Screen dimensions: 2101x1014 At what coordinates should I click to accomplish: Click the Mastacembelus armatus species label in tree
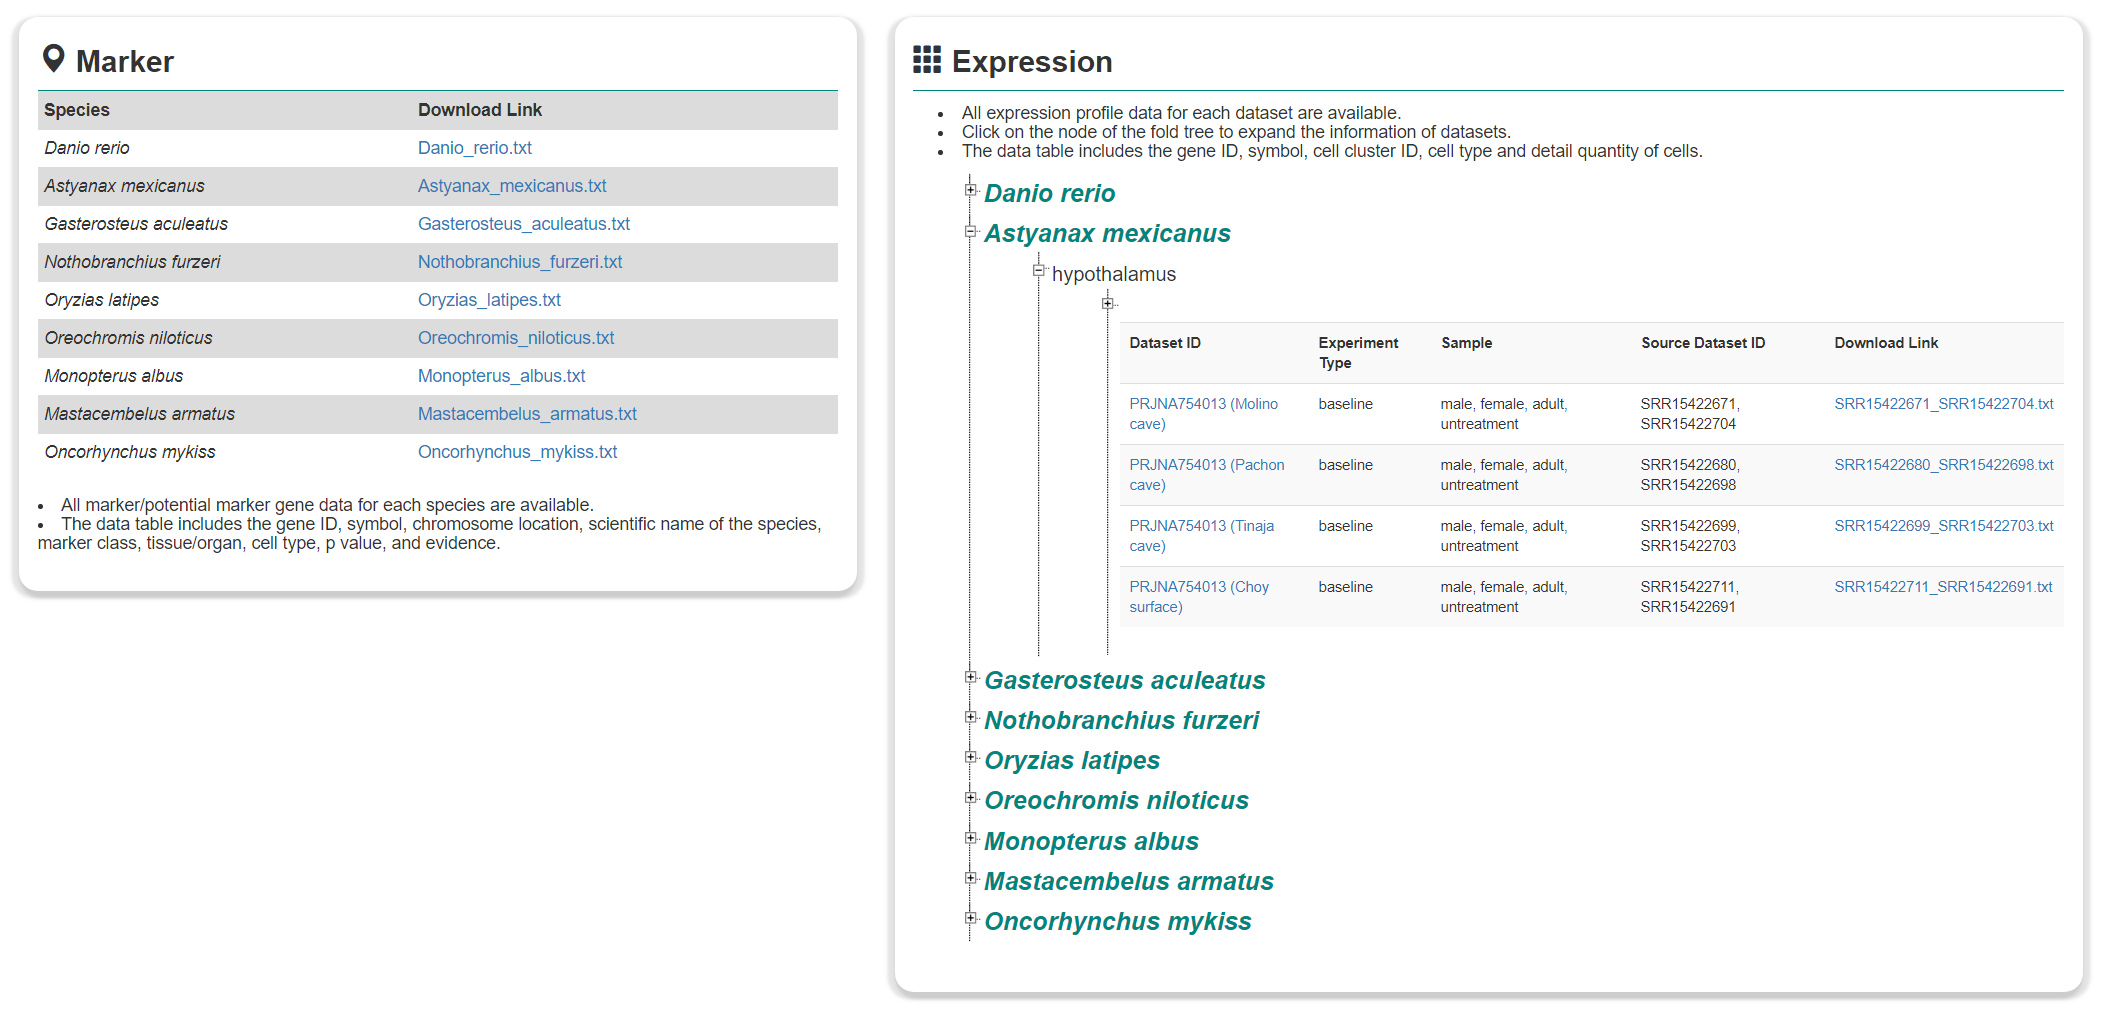coord(1128,881)
